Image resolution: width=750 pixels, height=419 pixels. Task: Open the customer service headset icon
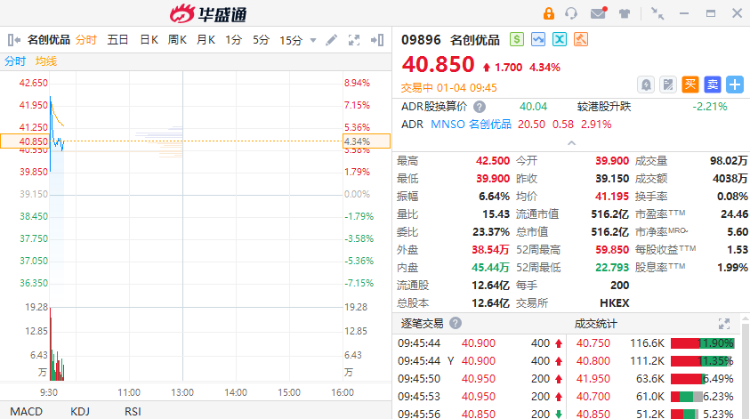pyautogui.click(x=571, y=13)
